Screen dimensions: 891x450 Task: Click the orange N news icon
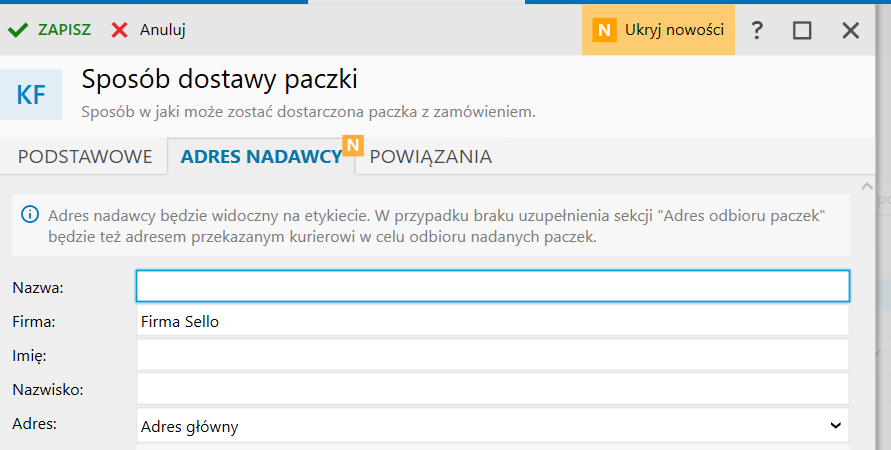[603, 30]
